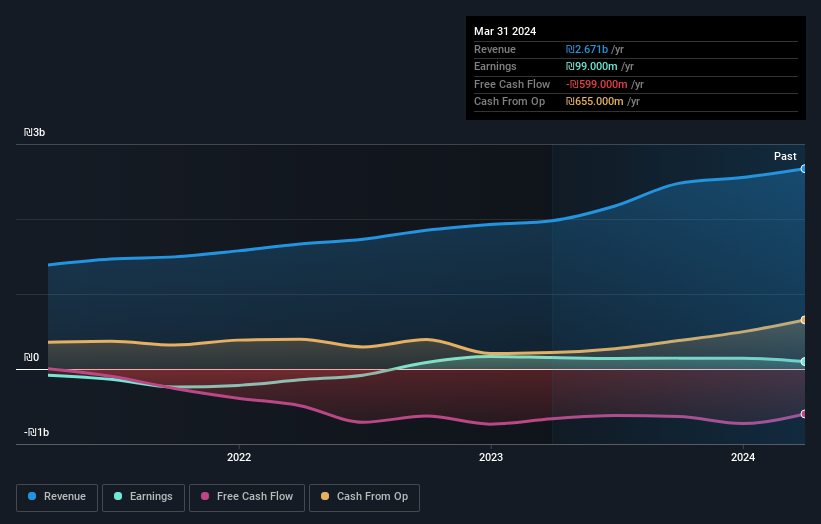The width and height of the screenshot is (821, 524).
Task: Toggle the Free Cash Flow legend button
Action: pos(247,497)
